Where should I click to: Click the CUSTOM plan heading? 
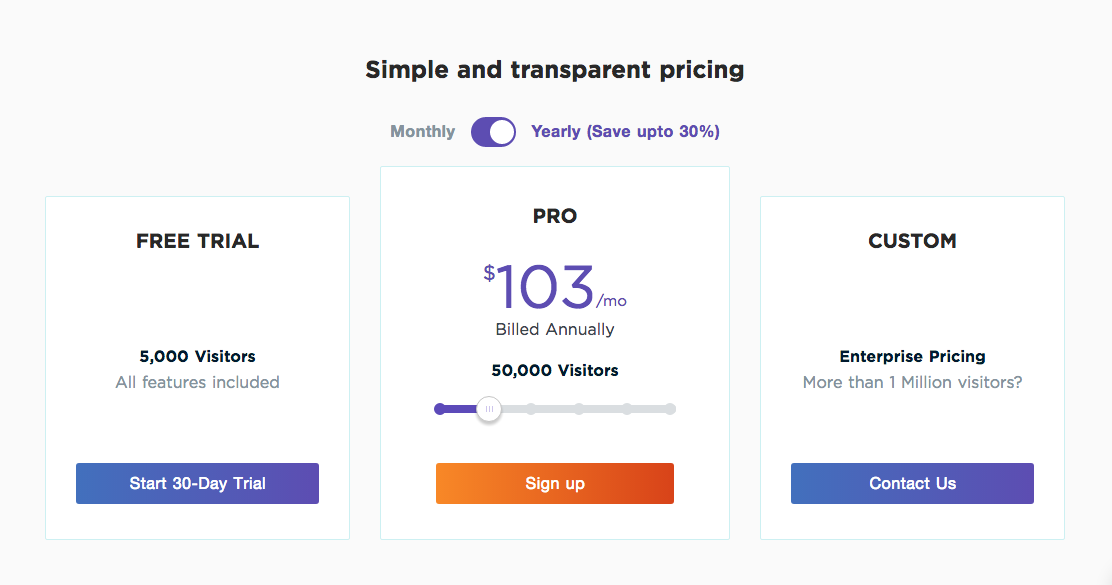click(912, 241)
